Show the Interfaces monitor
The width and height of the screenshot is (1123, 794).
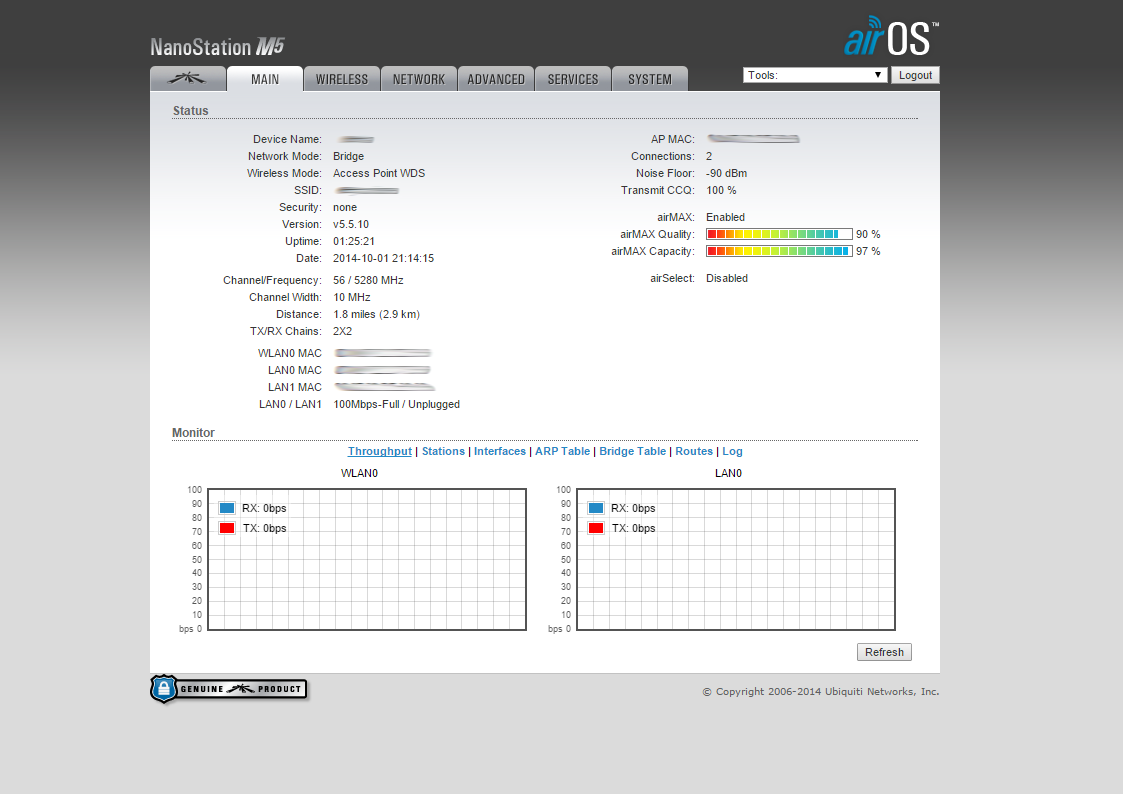[500, 451]
